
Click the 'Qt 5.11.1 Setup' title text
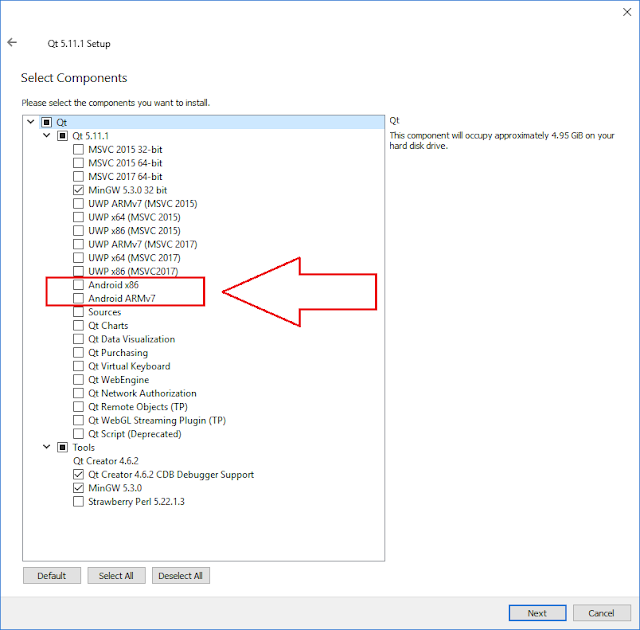[x=79, y=43]
